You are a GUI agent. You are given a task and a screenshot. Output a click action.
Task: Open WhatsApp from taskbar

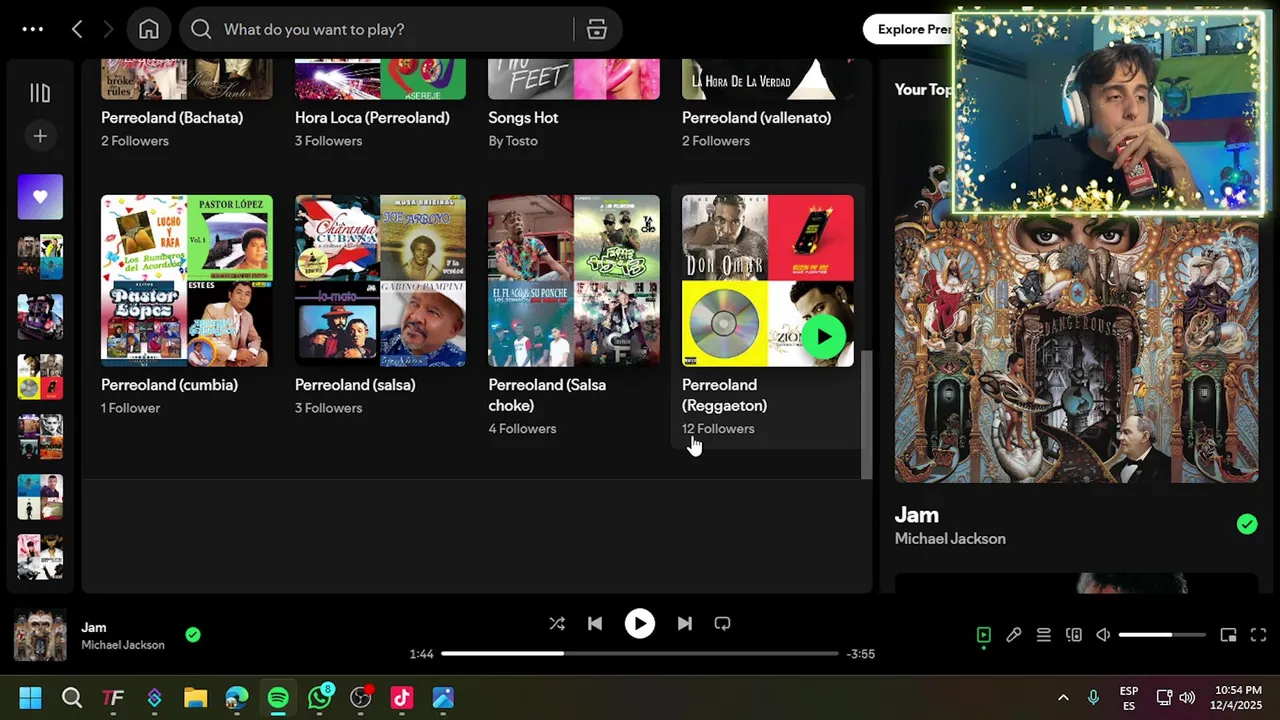(319, 697)
